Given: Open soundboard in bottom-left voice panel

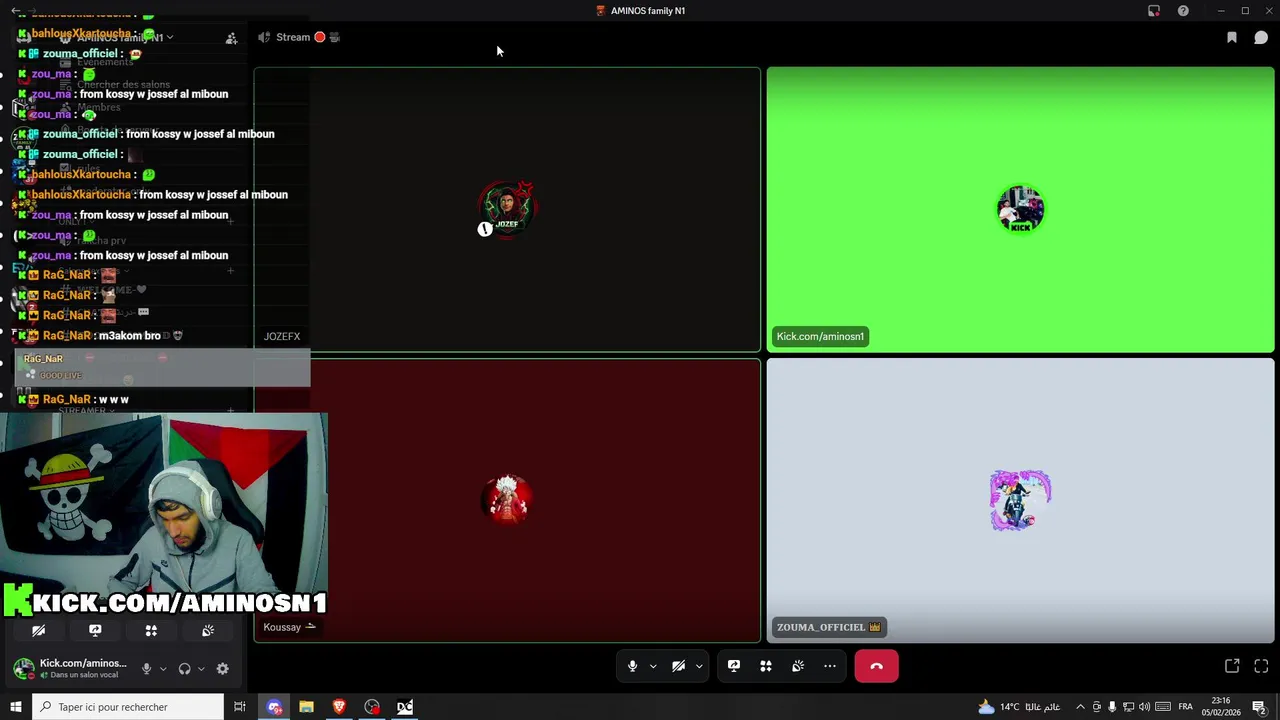Looking at the screenshot, I should click(208, 631).
